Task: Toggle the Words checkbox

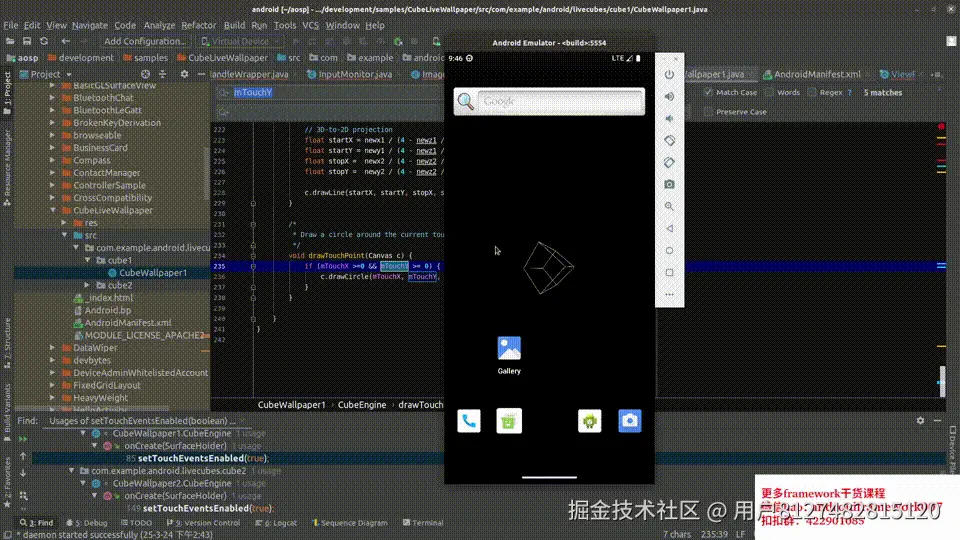Action: click(x=769, y=92)
